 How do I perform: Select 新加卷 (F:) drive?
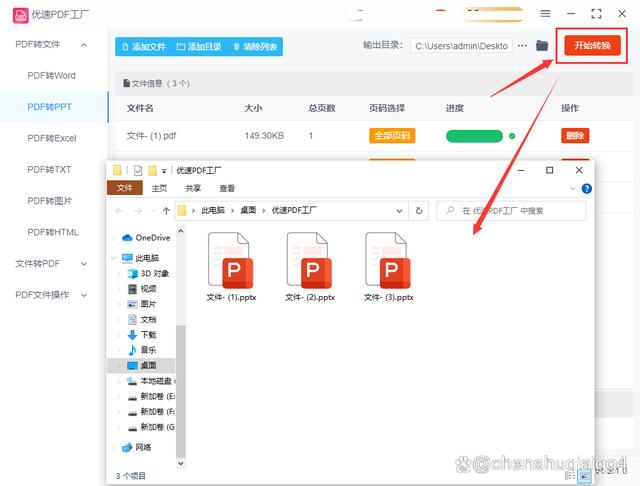tap(151, 412)
